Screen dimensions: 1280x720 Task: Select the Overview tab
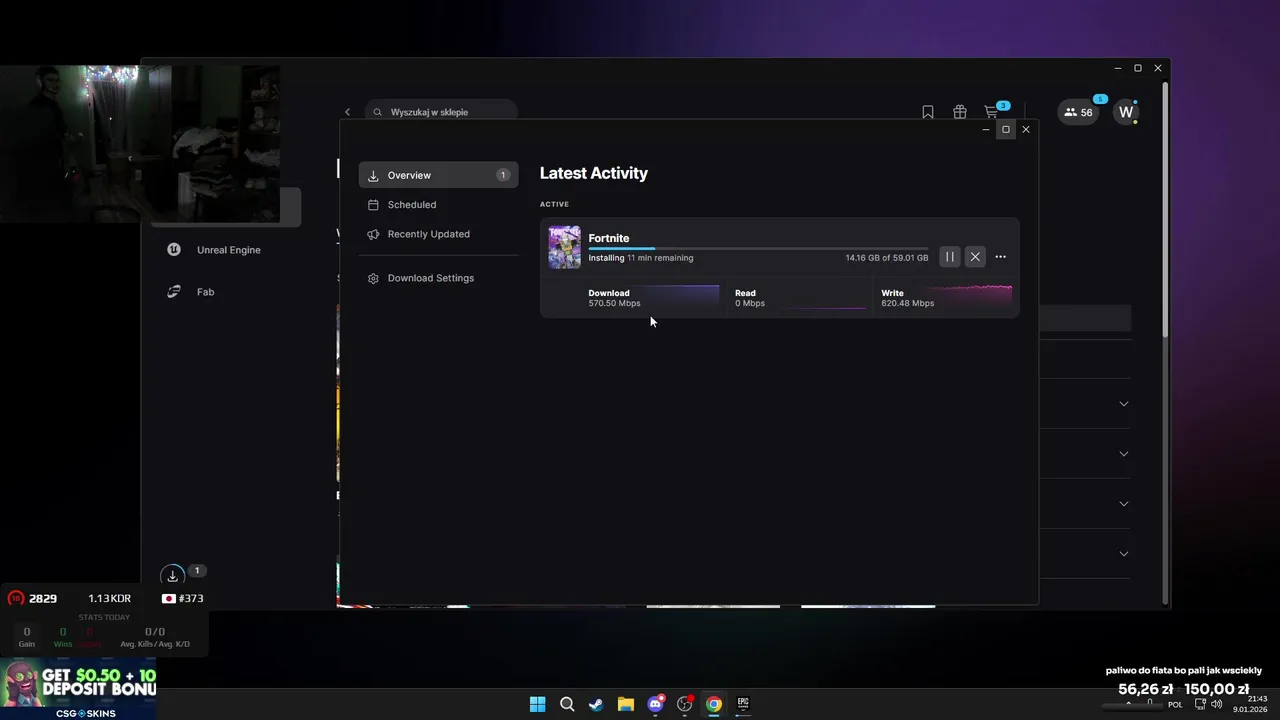pos(438,175)
